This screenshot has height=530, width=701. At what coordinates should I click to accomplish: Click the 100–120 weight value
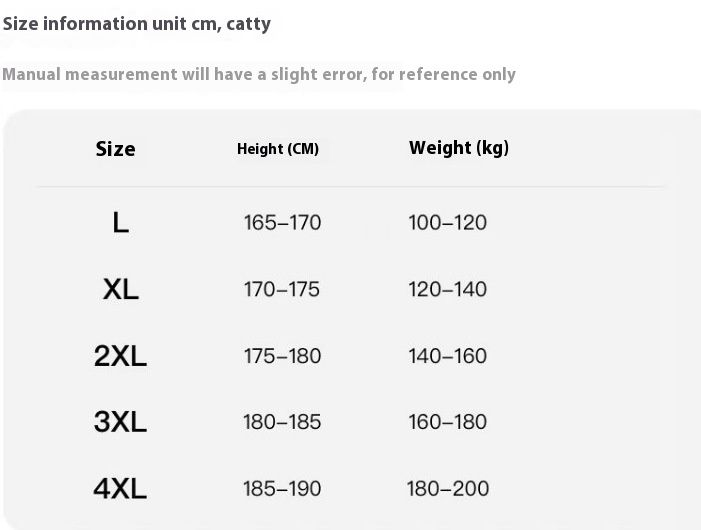click(447, 222)
